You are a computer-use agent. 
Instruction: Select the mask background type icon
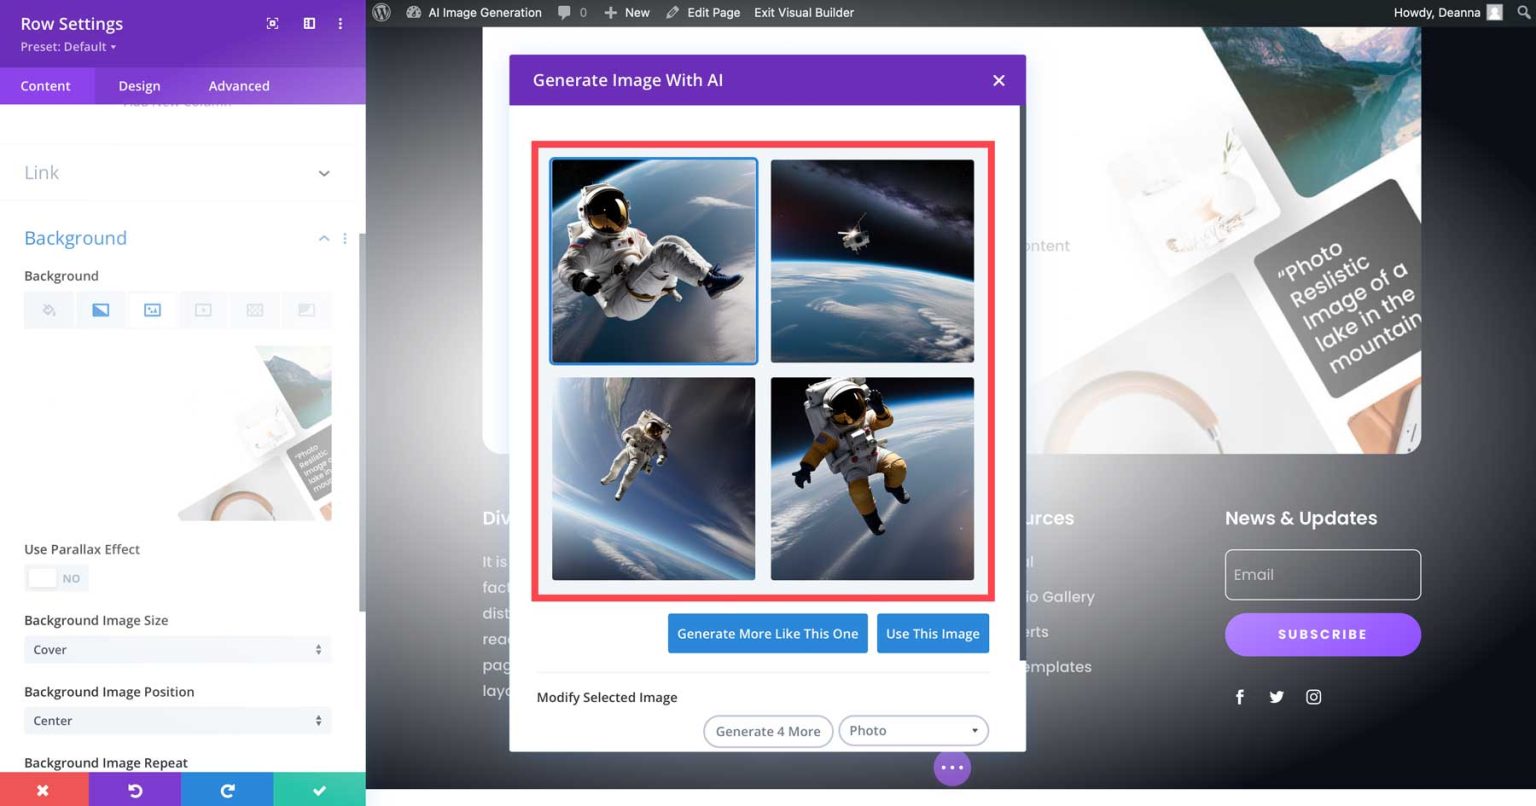click(x=306, y=310)
